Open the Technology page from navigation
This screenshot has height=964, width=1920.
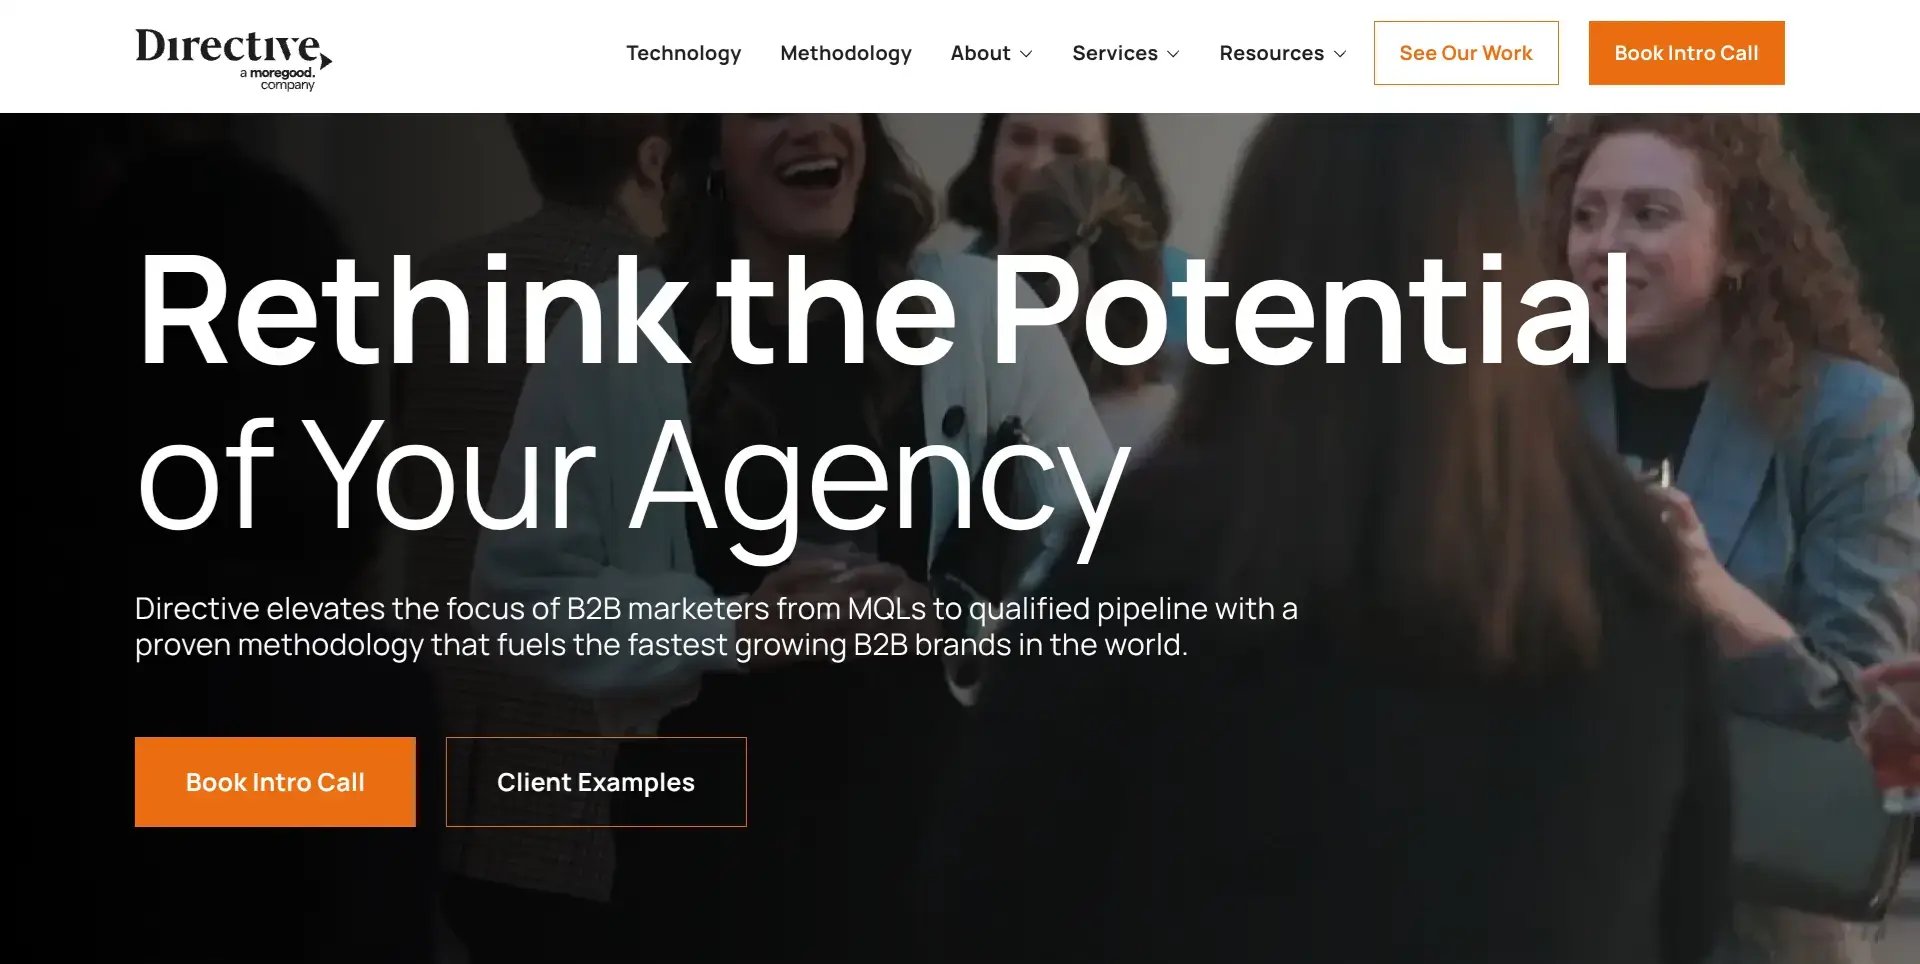(684, 53)
